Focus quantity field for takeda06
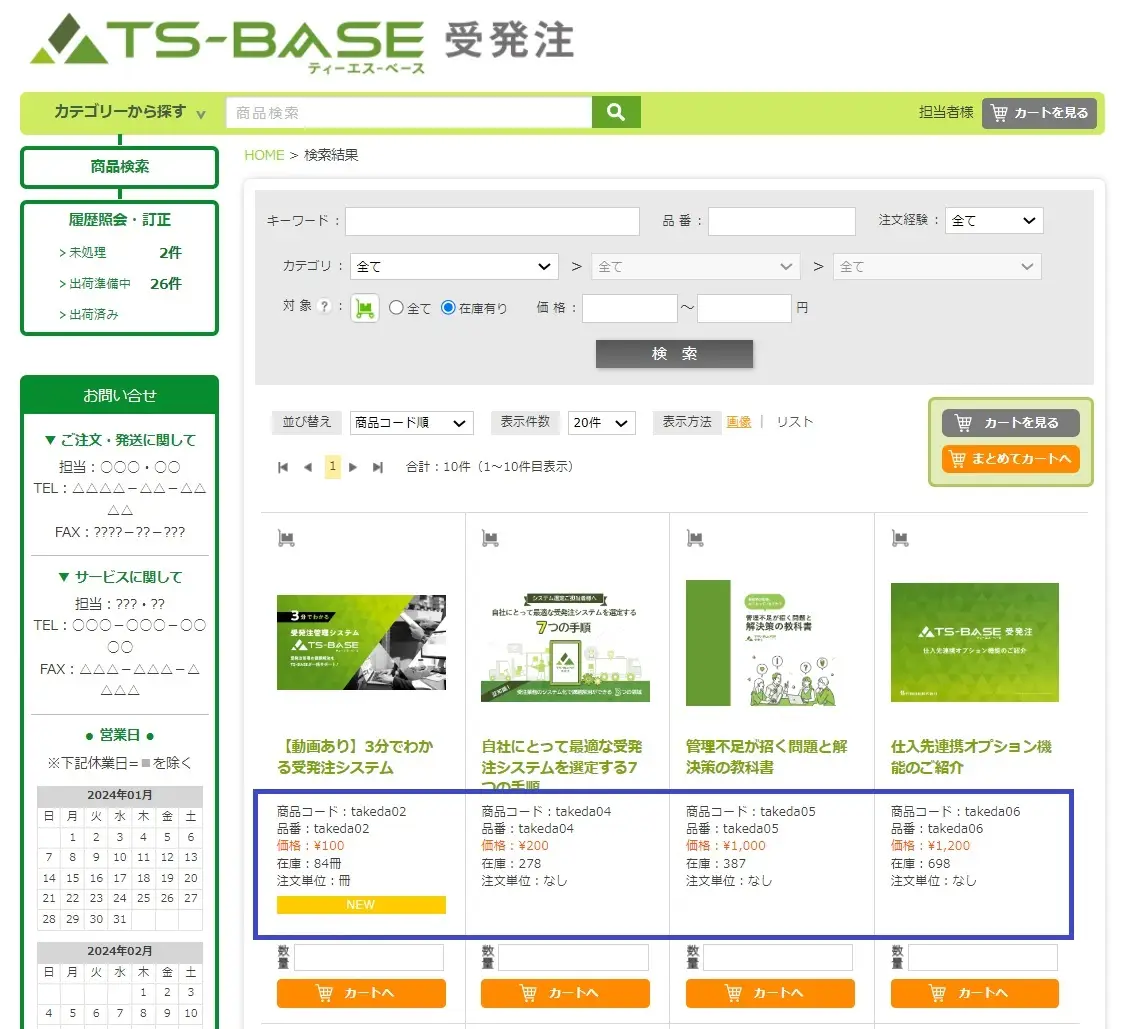This screenshot has width=1126, height=1029. point(982,957)
